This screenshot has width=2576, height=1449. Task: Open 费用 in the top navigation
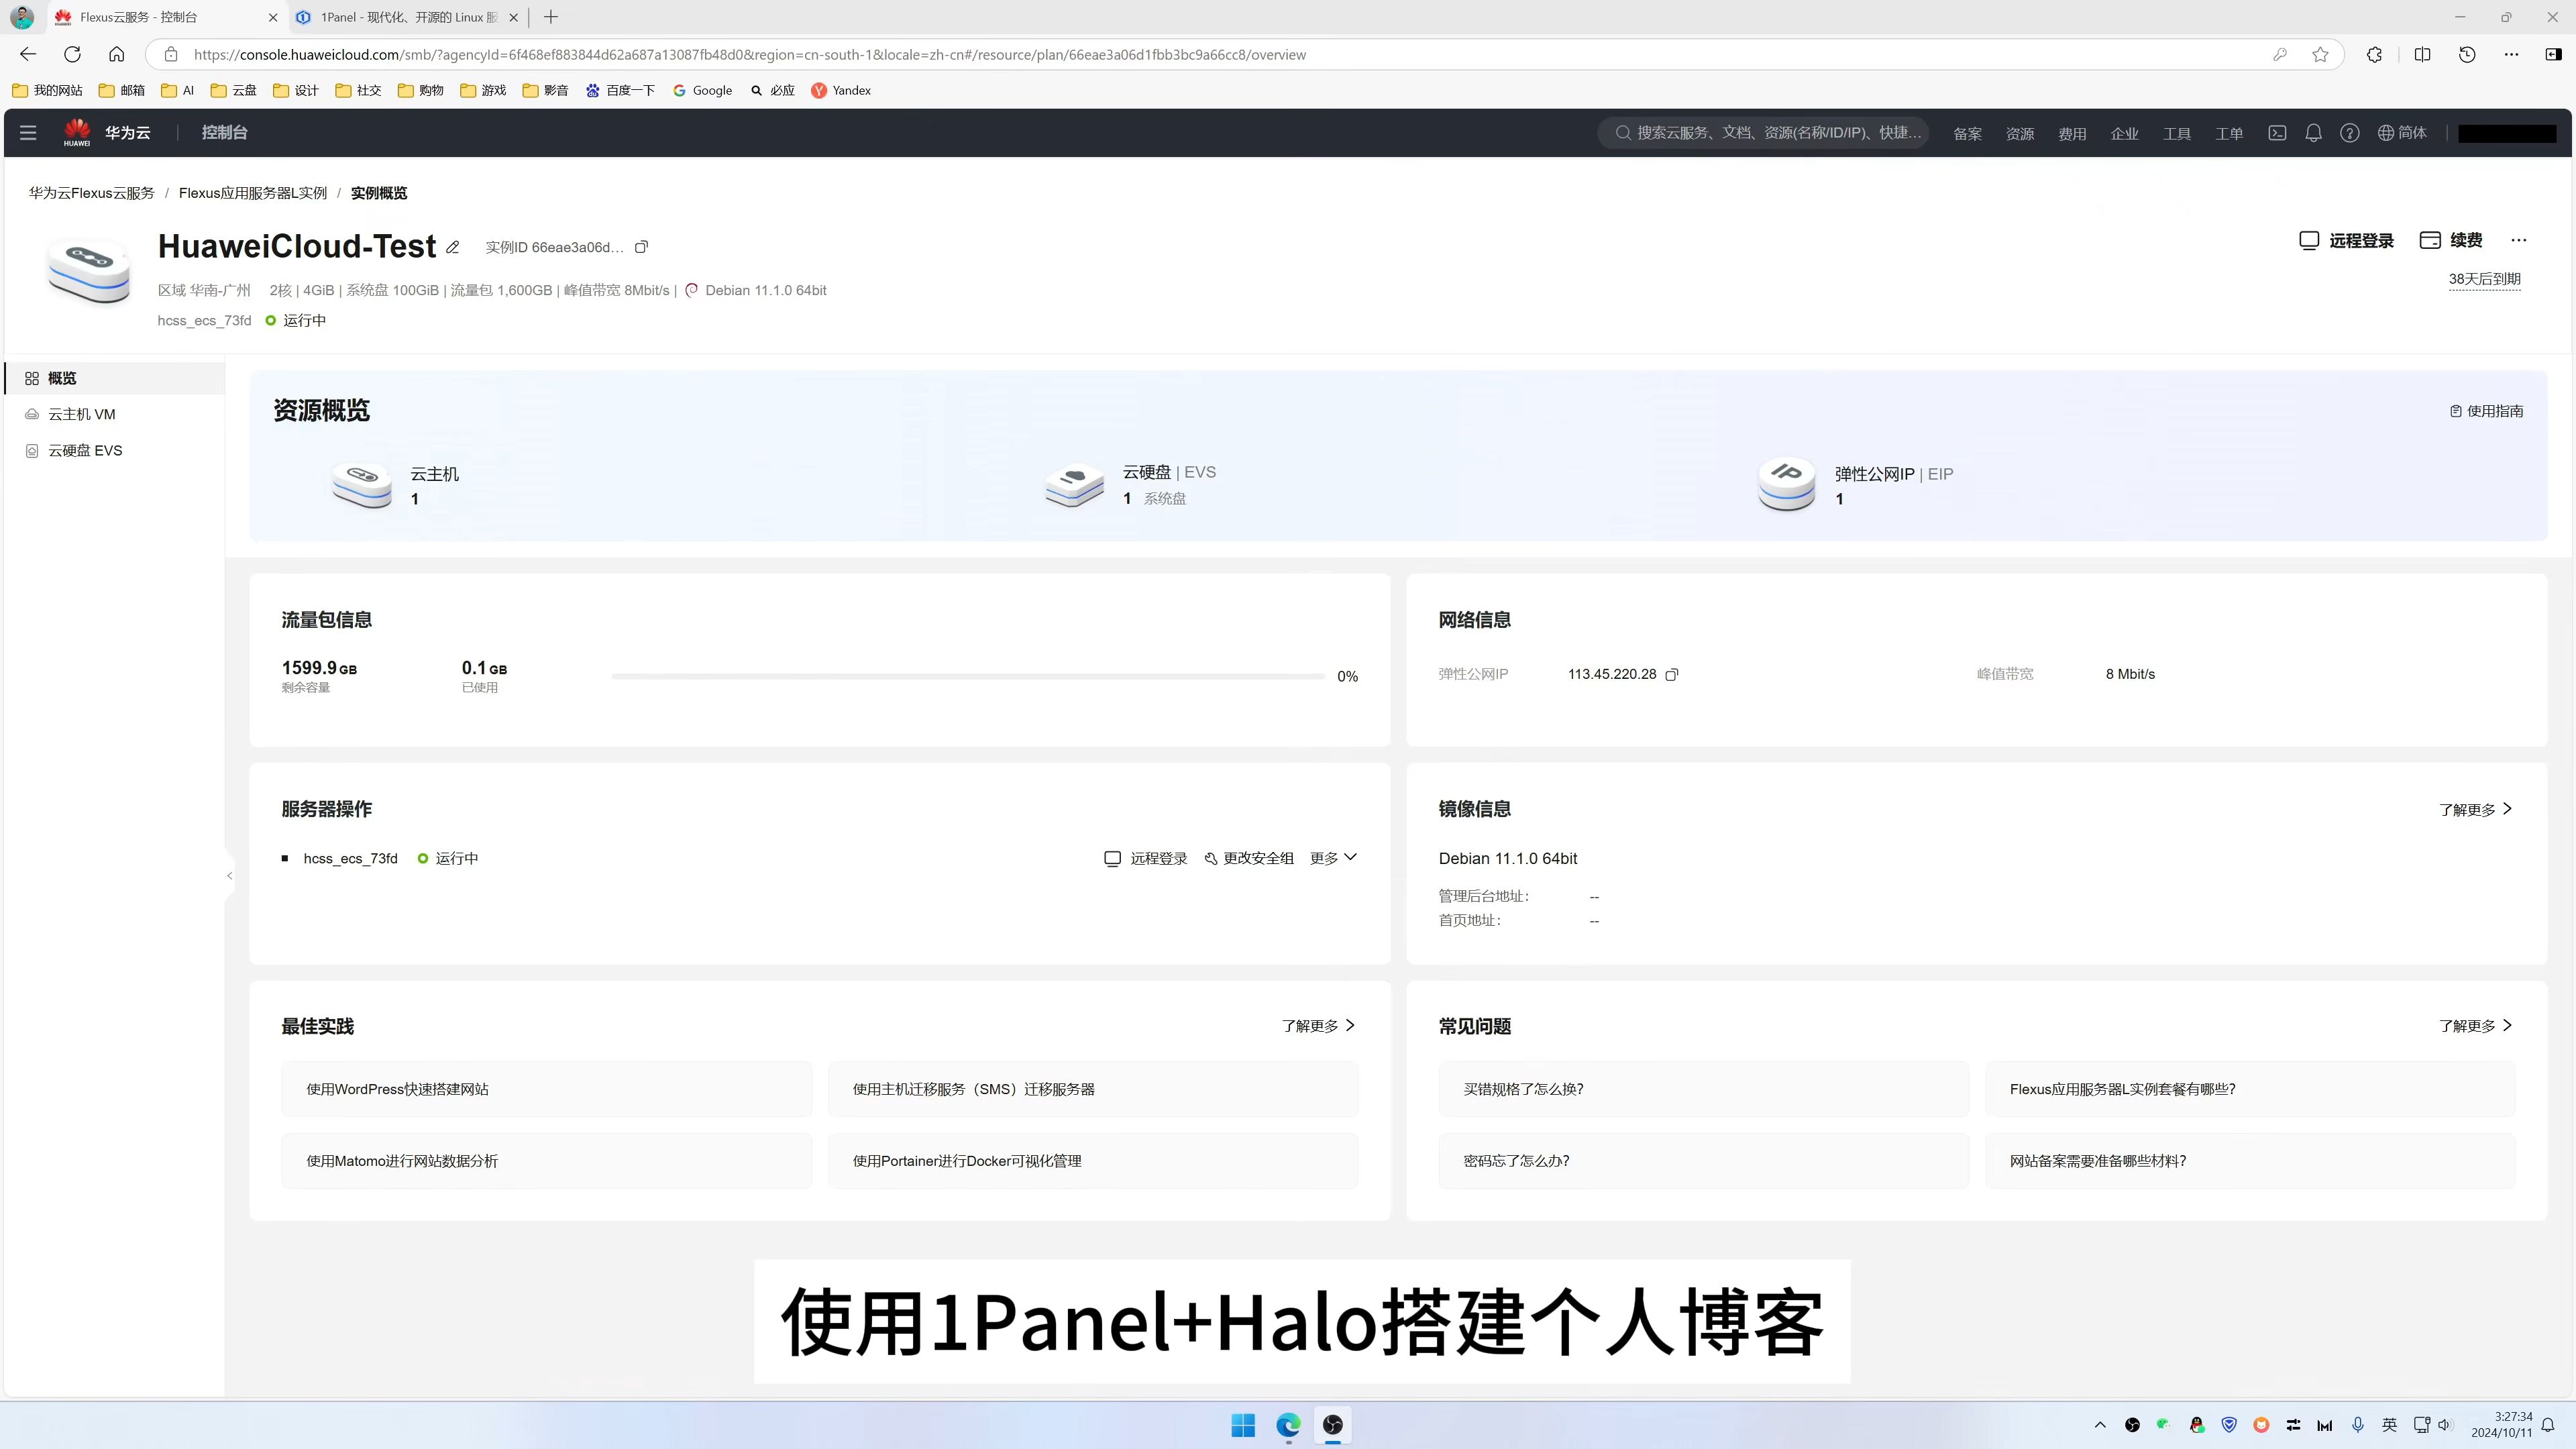2072,133
